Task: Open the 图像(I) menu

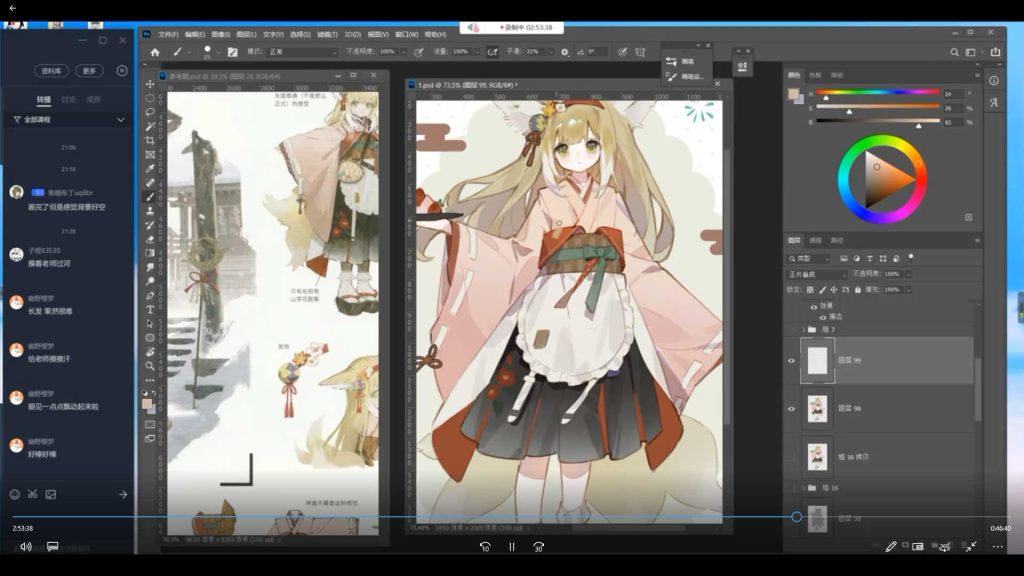Action: 220,34
